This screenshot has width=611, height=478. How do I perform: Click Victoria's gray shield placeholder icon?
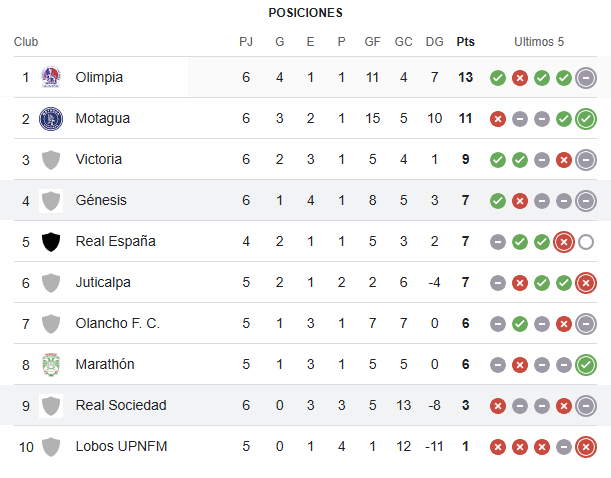50,159
